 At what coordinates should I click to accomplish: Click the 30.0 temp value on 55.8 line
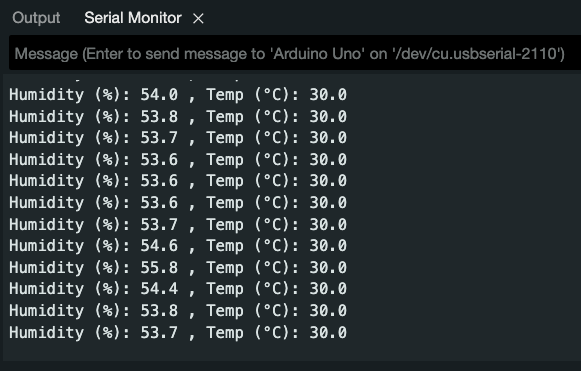click(x=328, y=268)
